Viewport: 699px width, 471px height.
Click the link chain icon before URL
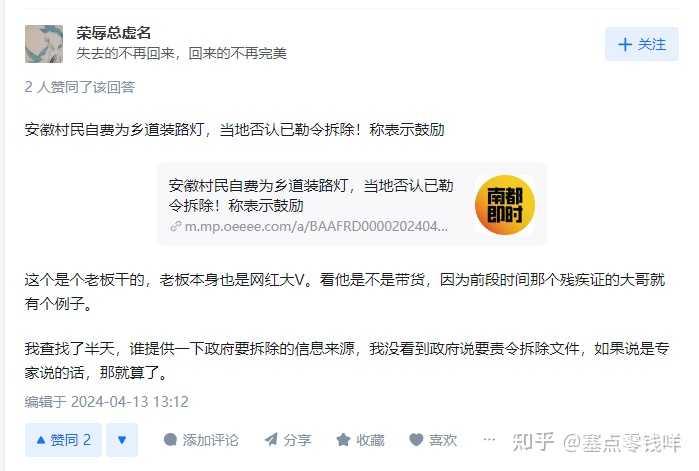tap(176, 226)
